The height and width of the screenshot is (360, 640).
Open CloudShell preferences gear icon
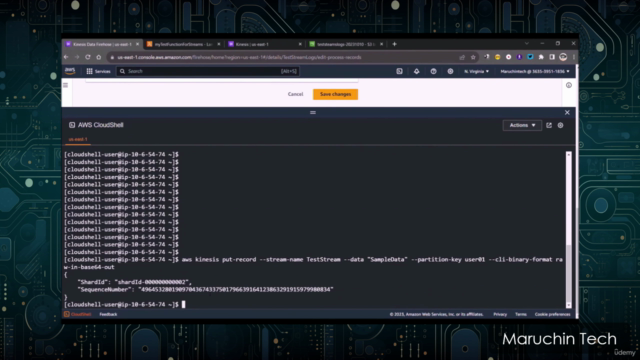point(560,125)
